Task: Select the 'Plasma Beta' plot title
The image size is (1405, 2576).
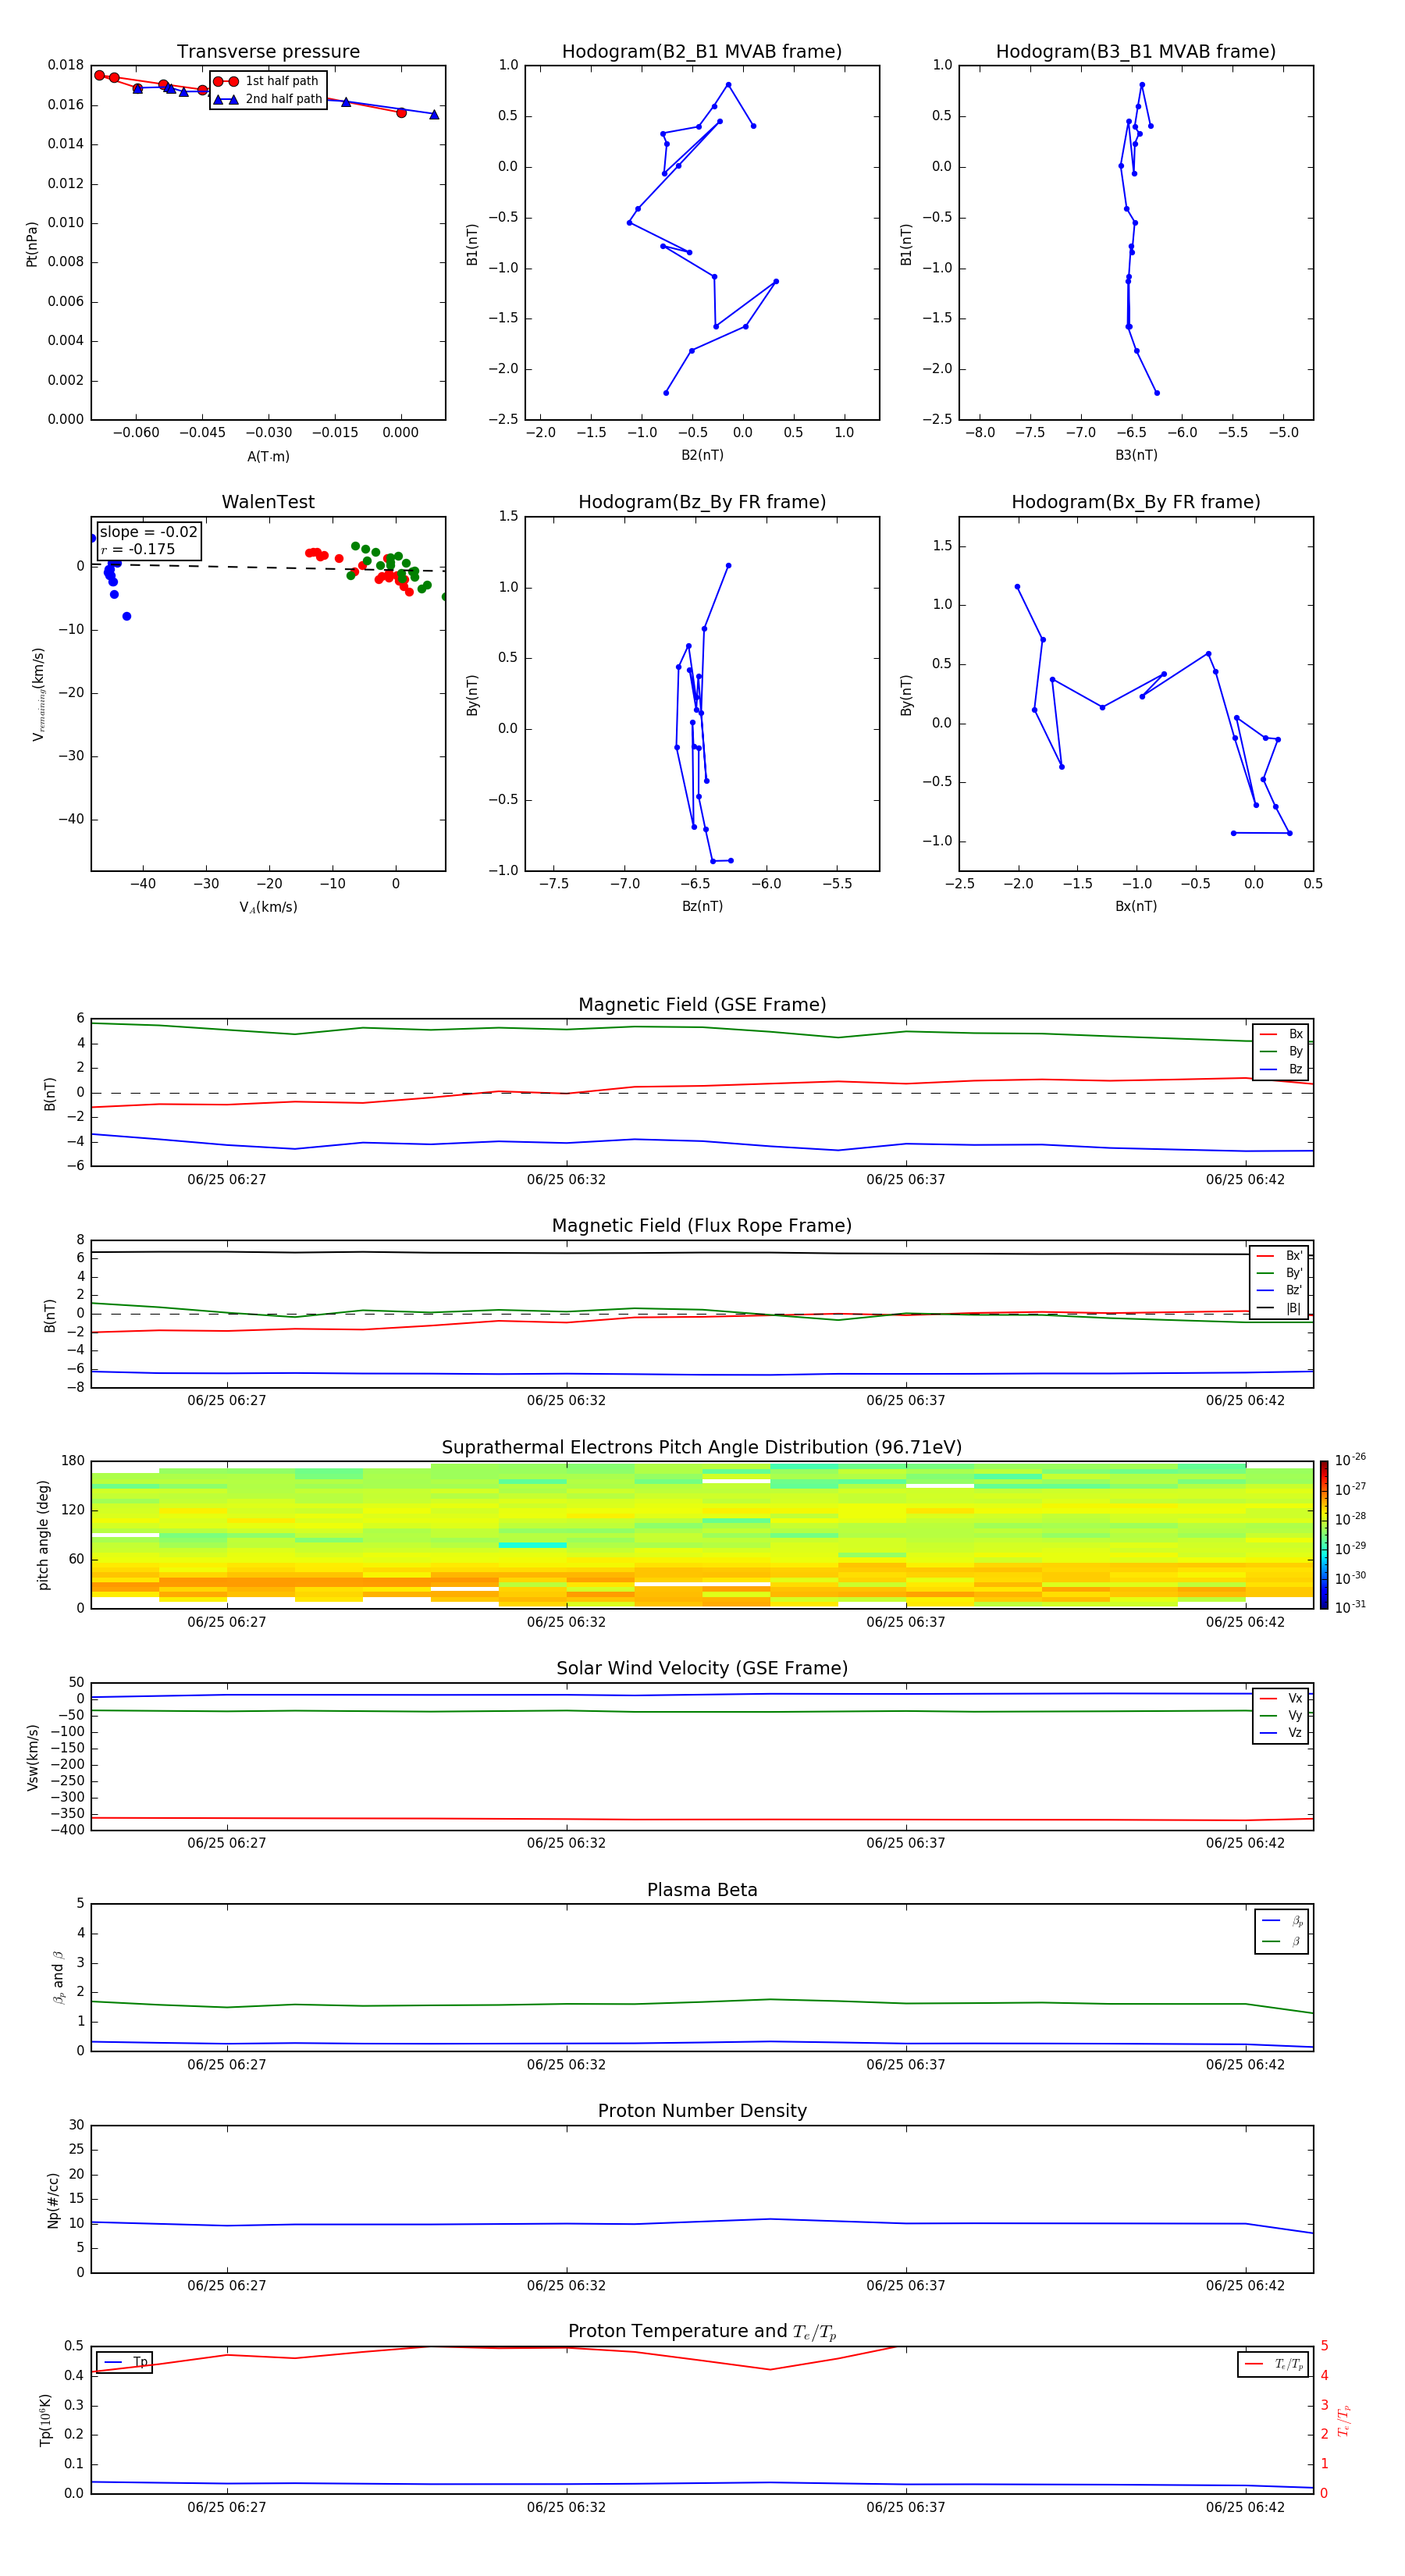Action: (702, 1890)
